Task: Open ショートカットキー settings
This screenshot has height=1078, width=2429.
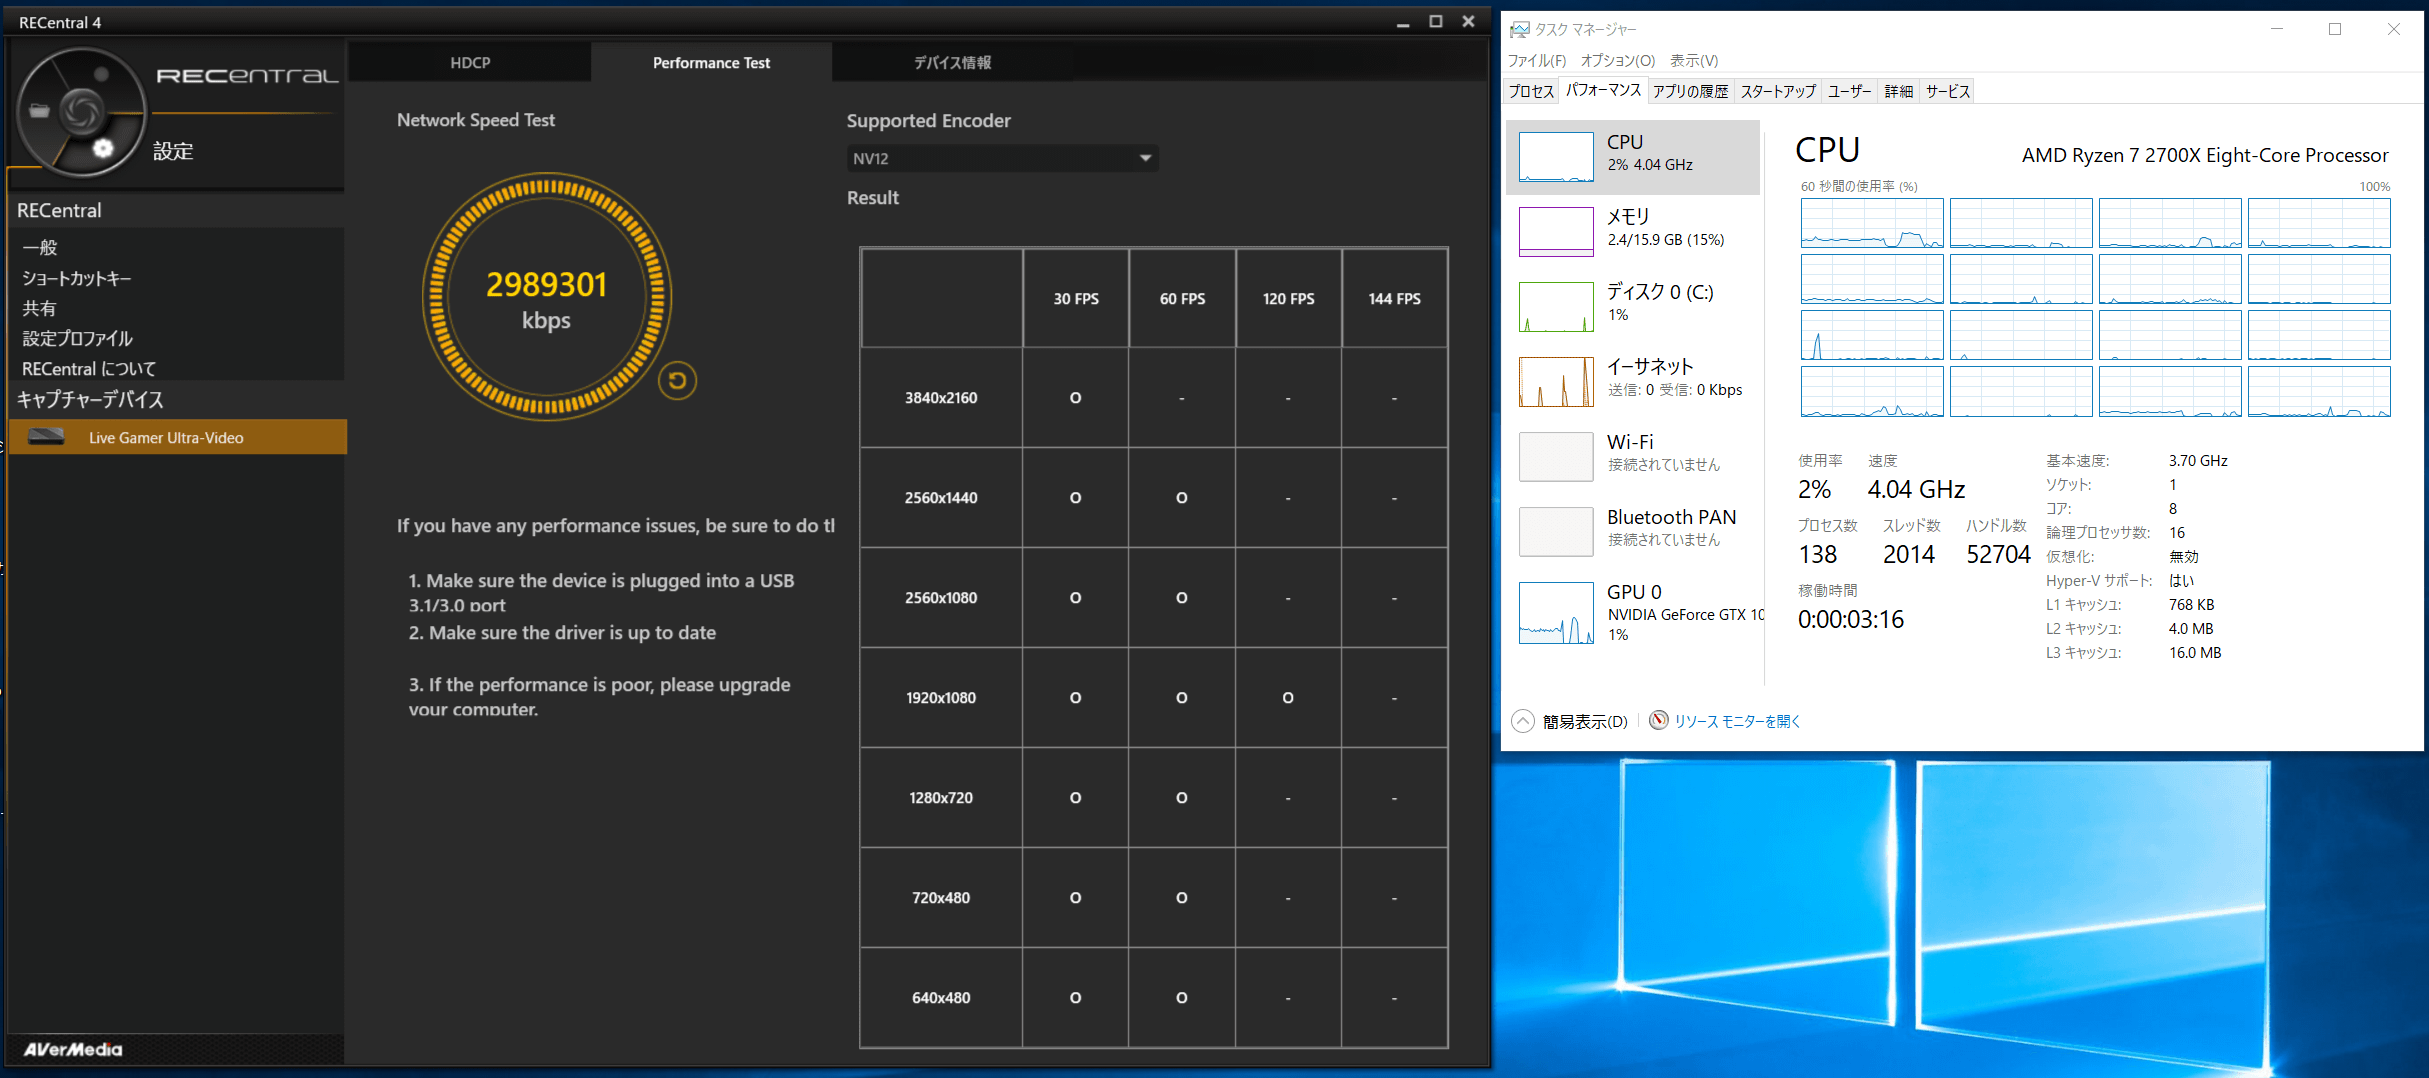Action: click(77, 278)
